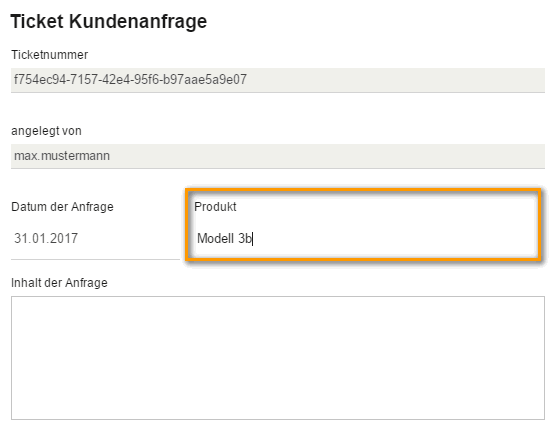Click the 'angelegt von' label
Image resolution: width=557 pixels, height=431 pixels.
[46, 131]
